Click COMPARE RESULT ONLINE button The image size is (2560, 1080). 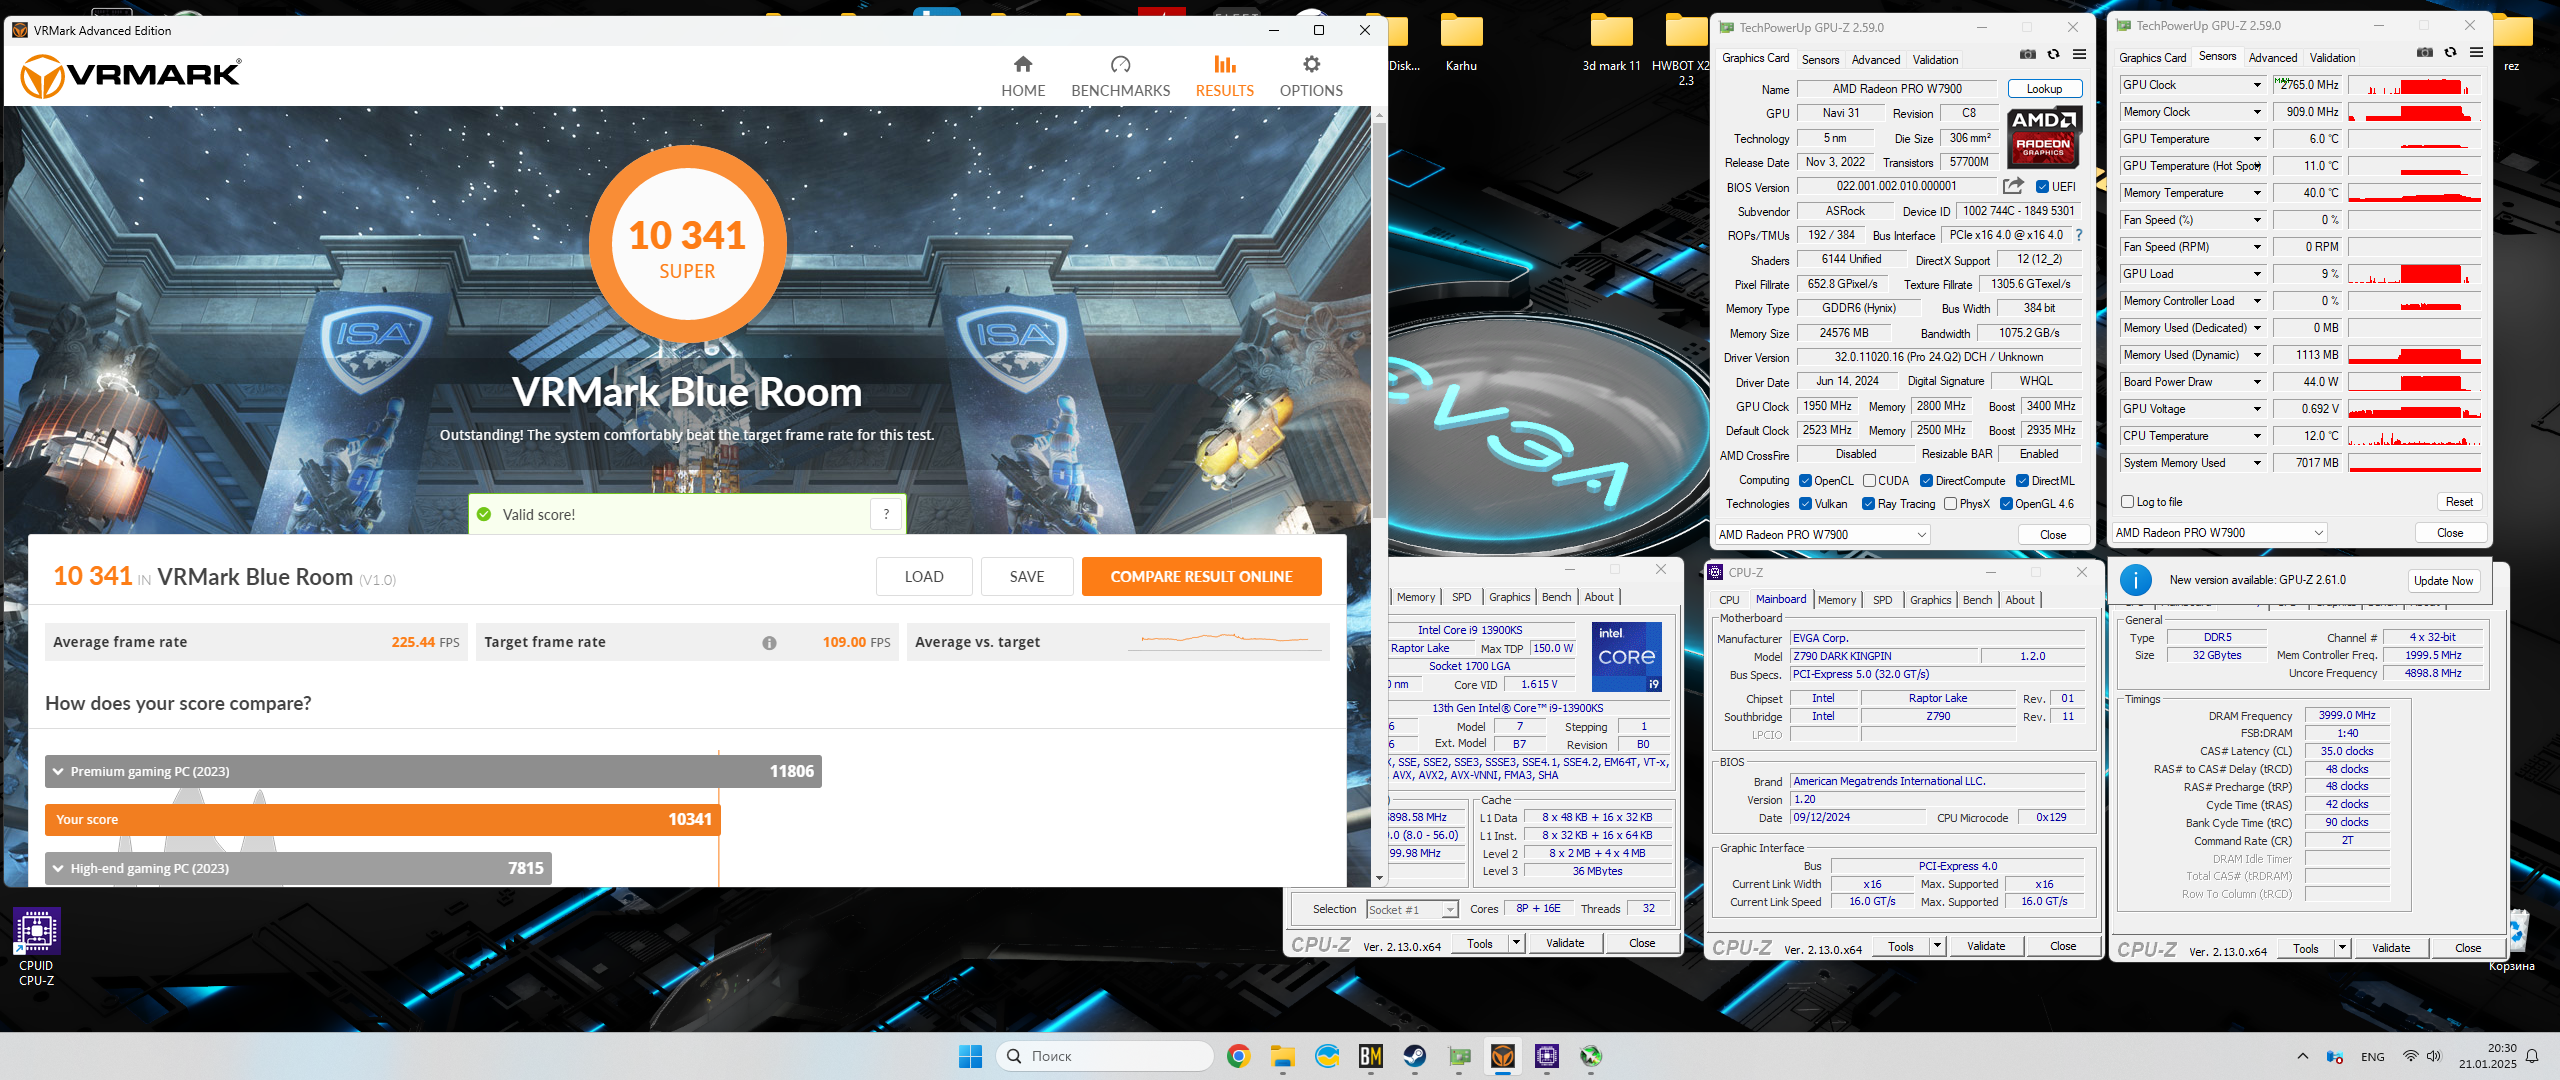[x=1201, y=577]
